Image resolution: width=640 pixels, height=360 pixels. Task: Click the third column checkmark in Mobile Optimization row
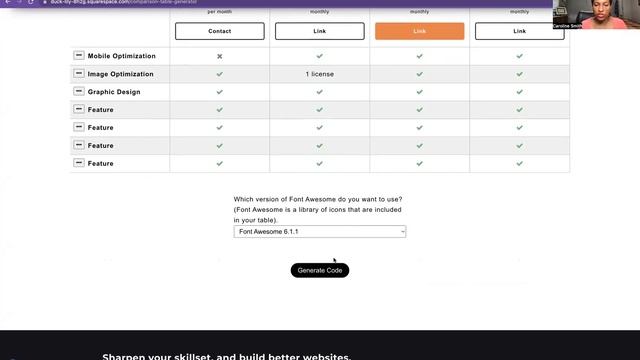[x=420, y=56]
